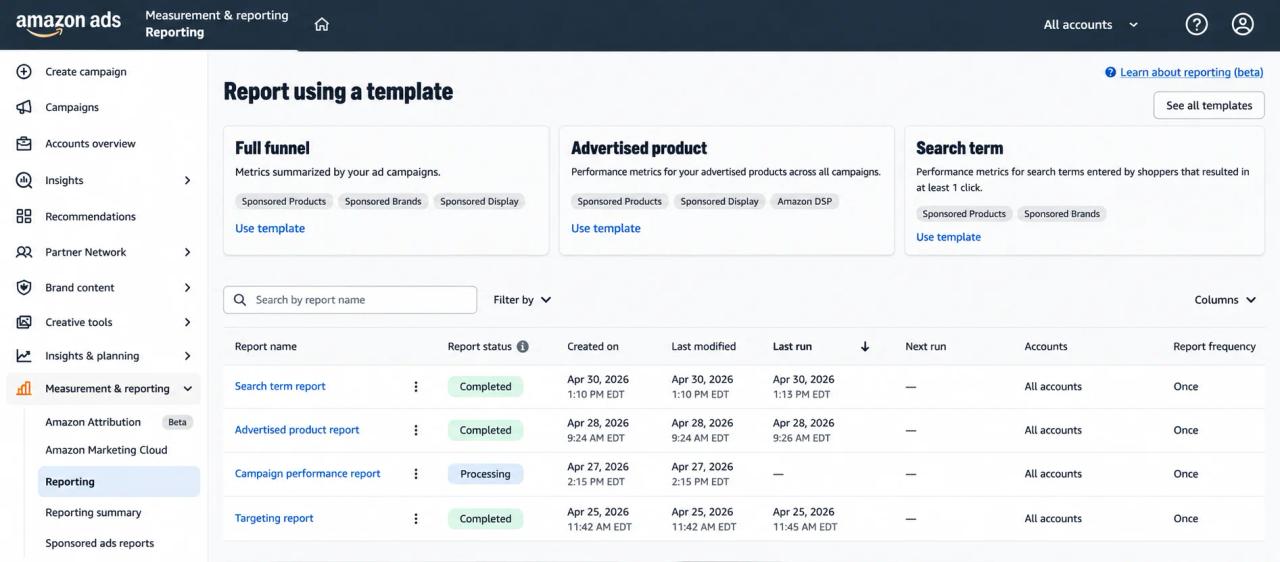Open options menu for Search term report
Viewport: 1280px width, 562px height.
click(x=416, y=387)
